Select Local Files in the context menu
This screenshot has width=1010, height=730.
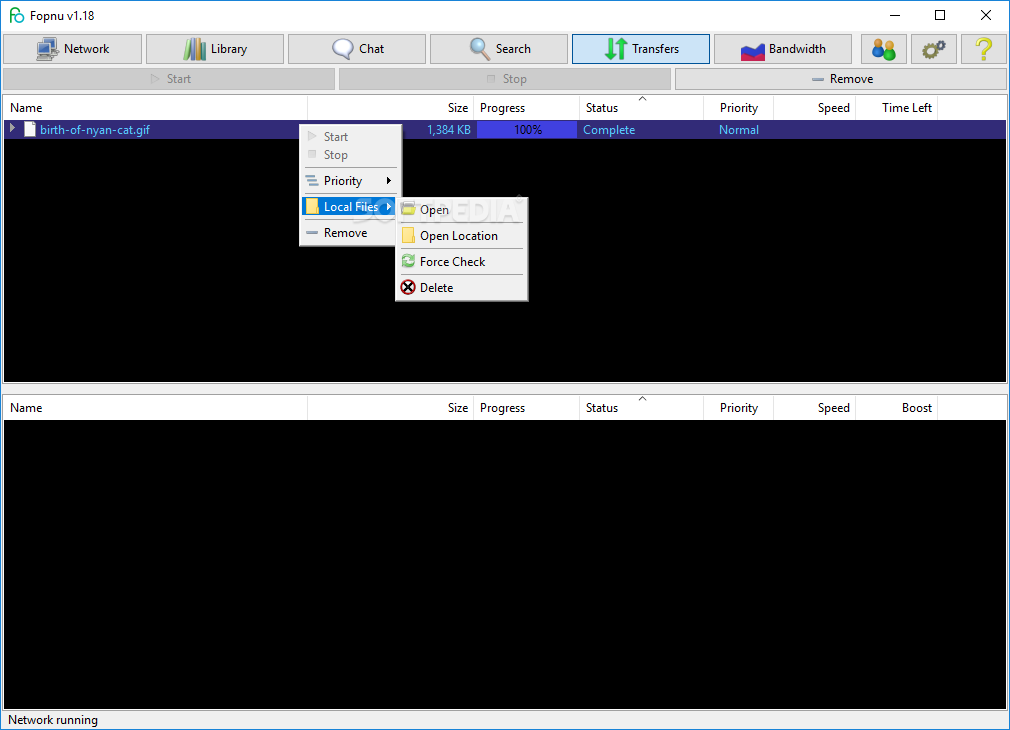click(x=348, y=207)
